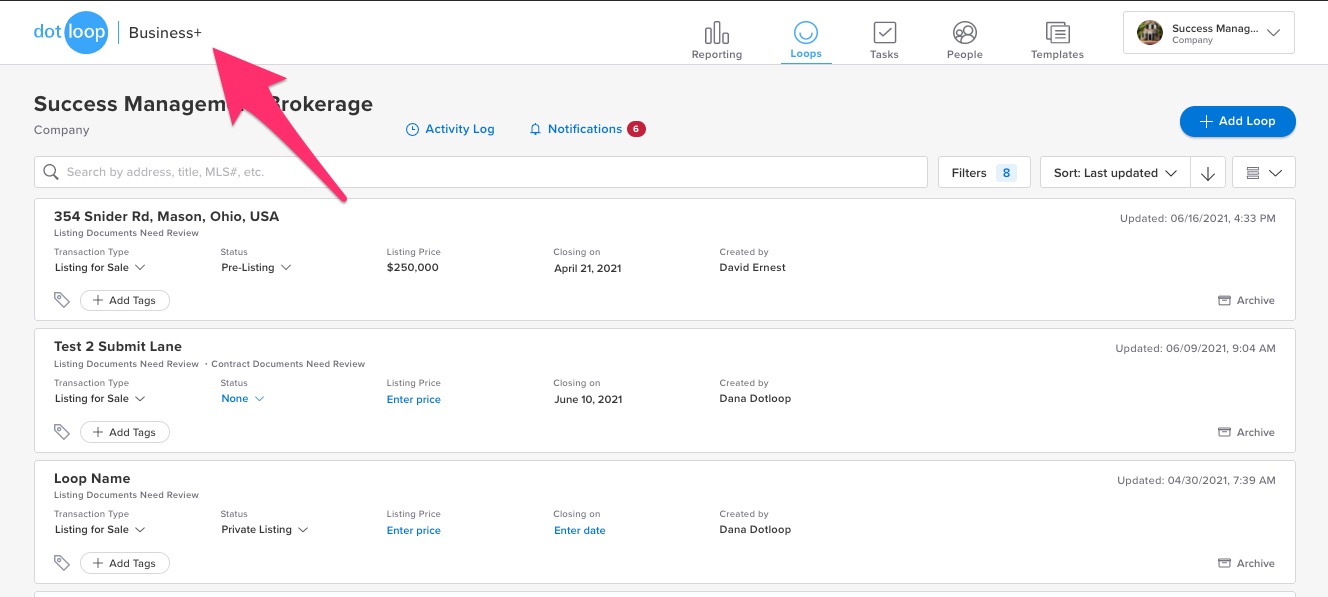Open the Filters panel
Screen dimensions: 1328x597
983,171
